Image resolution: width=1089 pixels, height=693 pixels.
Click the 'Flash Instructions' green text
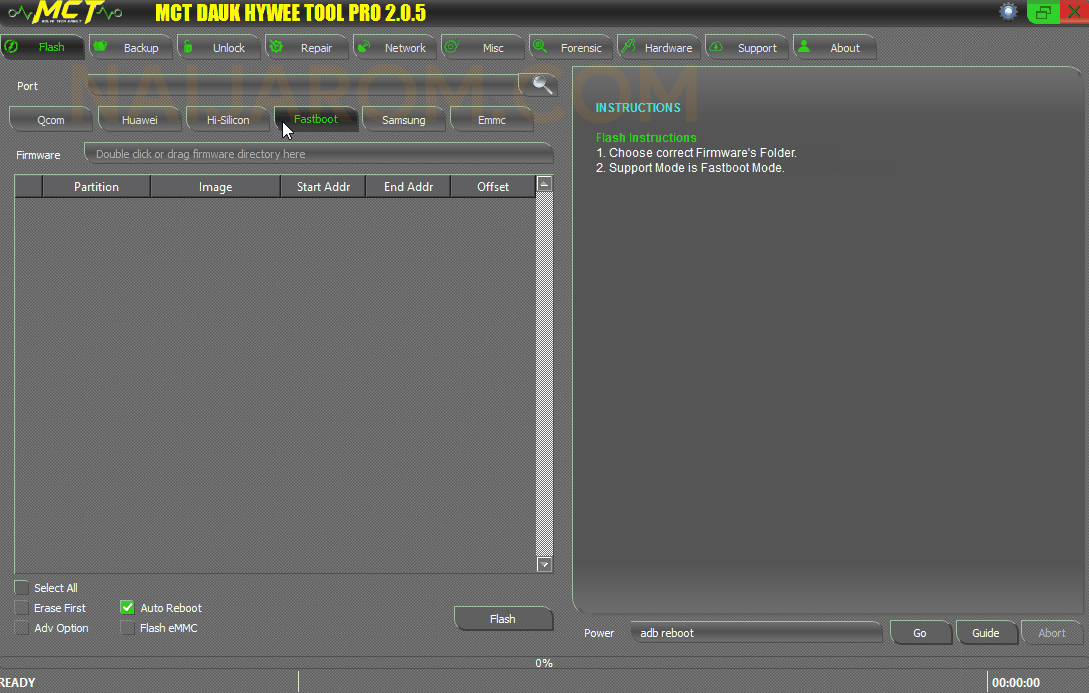pyautogui.click(x=646, y=137)
